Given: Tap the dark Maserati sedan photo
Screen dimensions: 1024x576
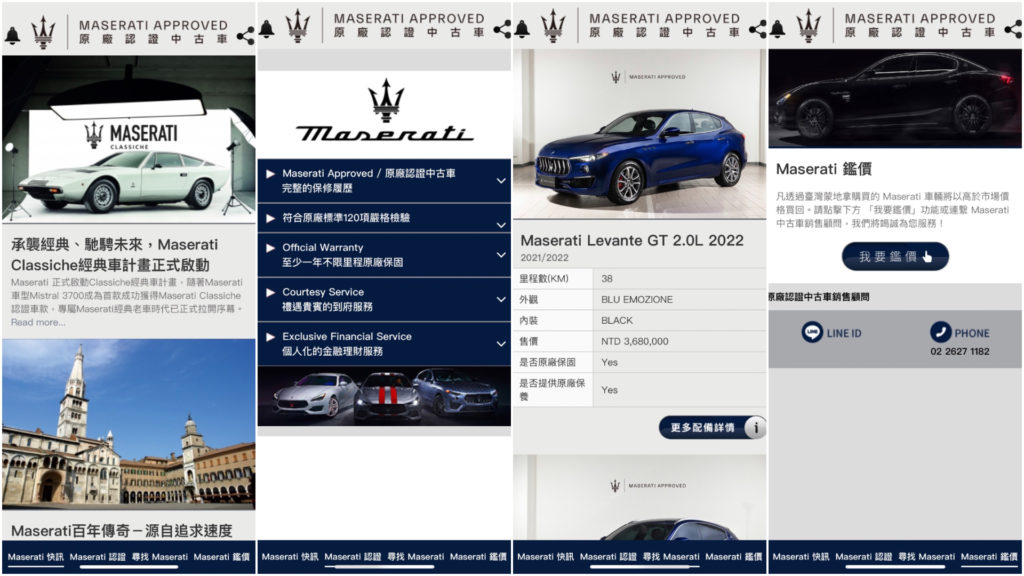Looking at the screenshot, I should [x=895, y=98].
